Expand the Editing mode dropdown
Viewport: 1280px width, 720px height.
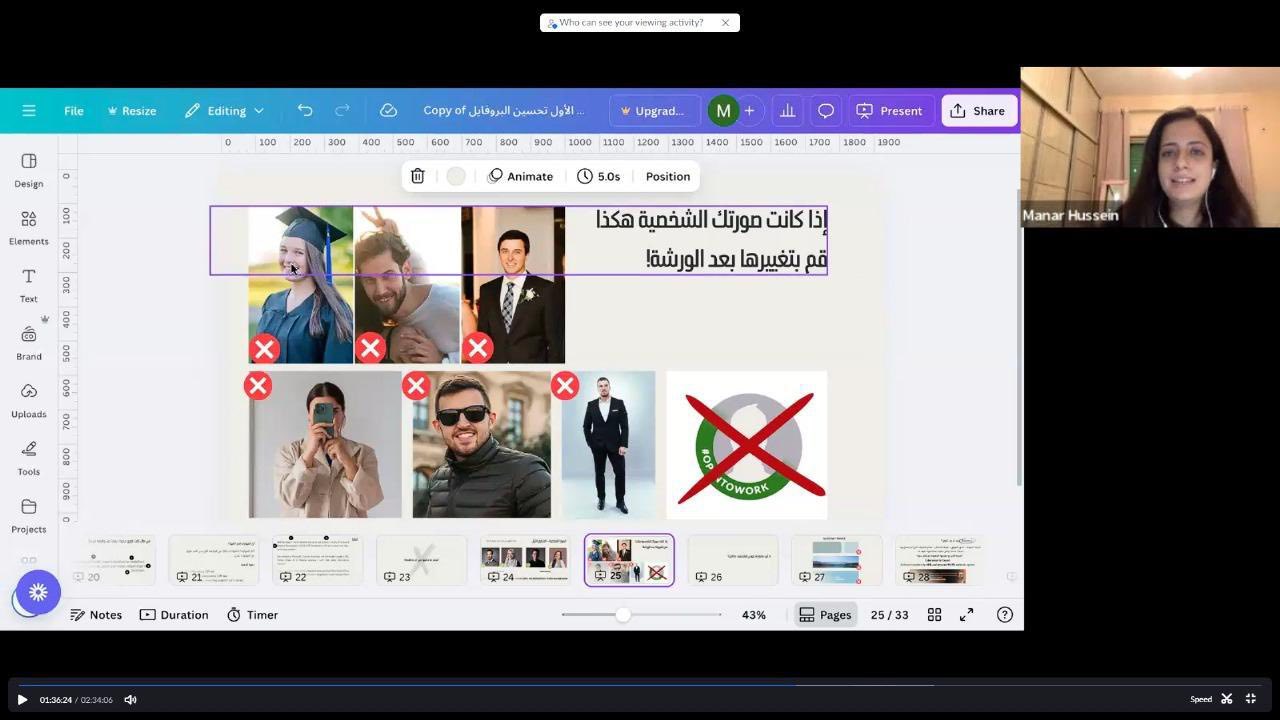[225, 111]
